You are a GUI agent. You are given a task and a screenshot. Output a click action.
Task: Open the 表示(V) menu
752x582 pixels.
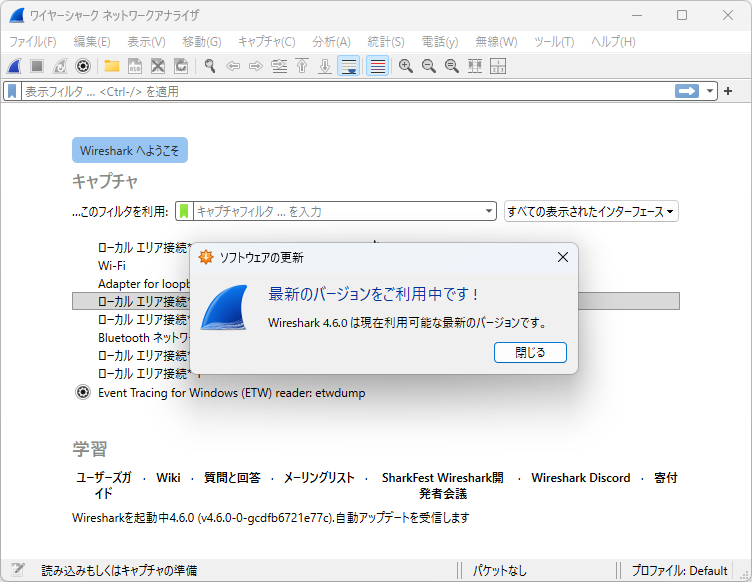(146, 42)
